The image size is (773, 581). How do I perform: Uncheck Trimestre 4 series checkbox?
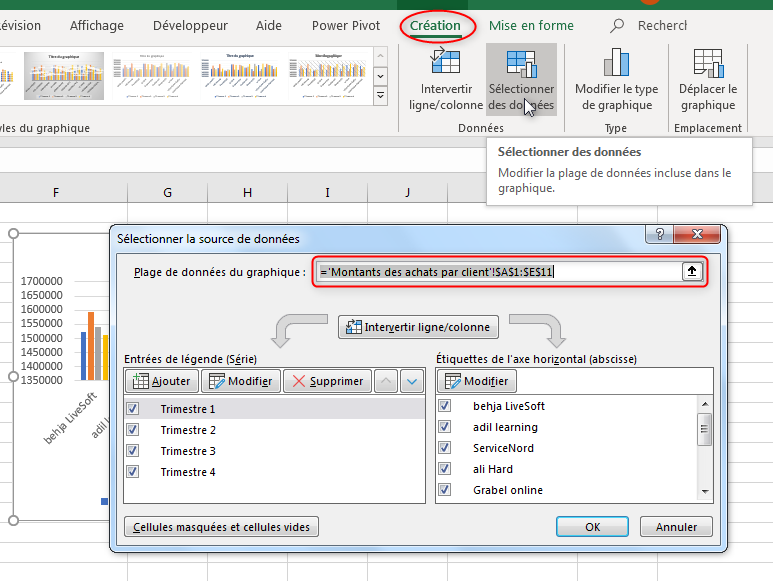click(x=132, y=472)
